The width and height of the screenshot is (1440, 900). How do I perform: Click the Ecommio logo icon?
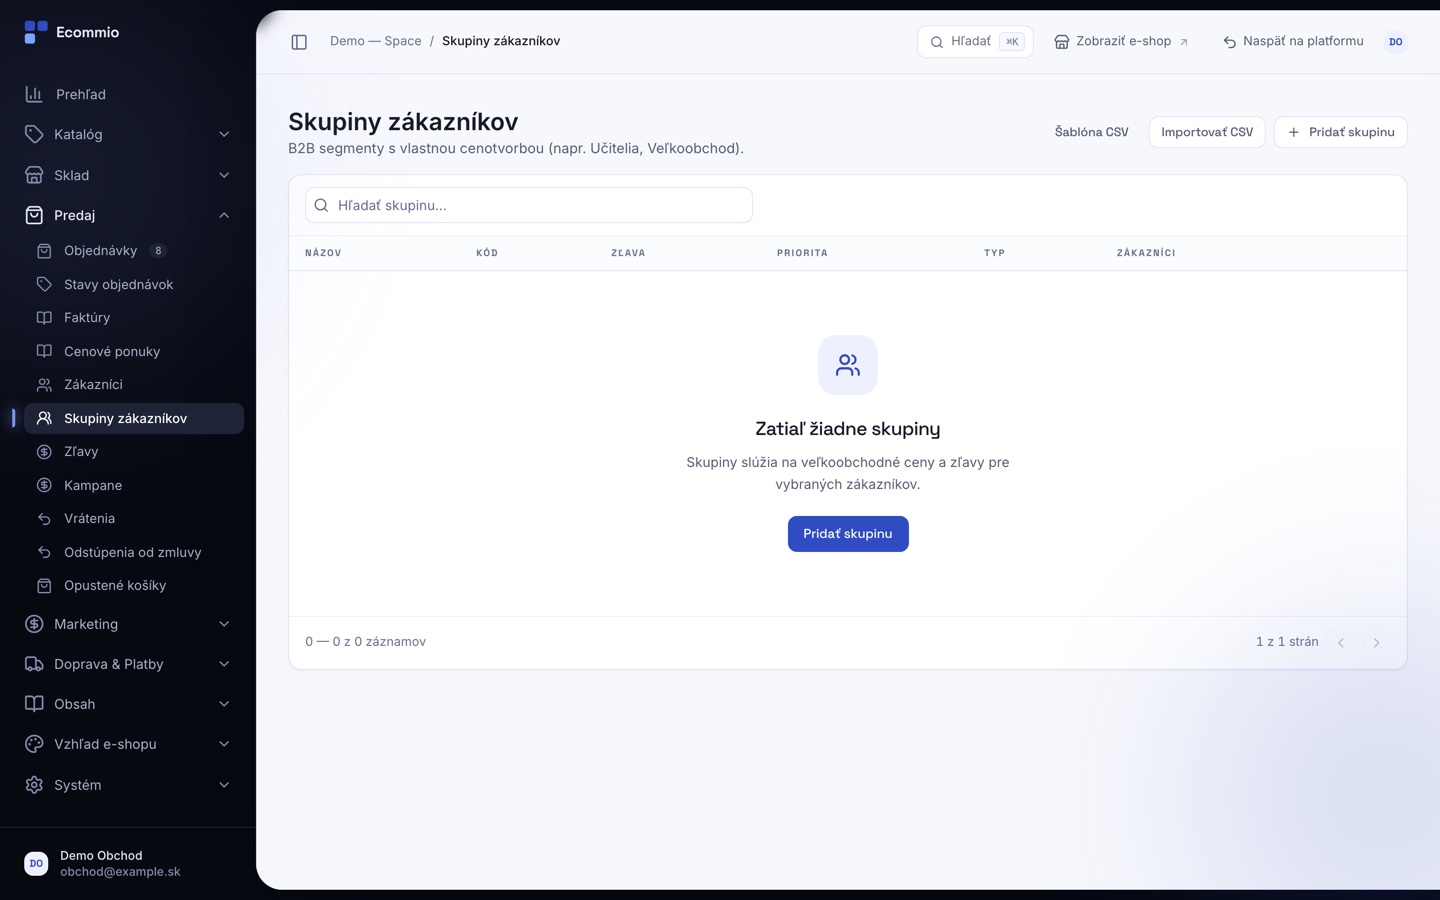tap(36, 33)
